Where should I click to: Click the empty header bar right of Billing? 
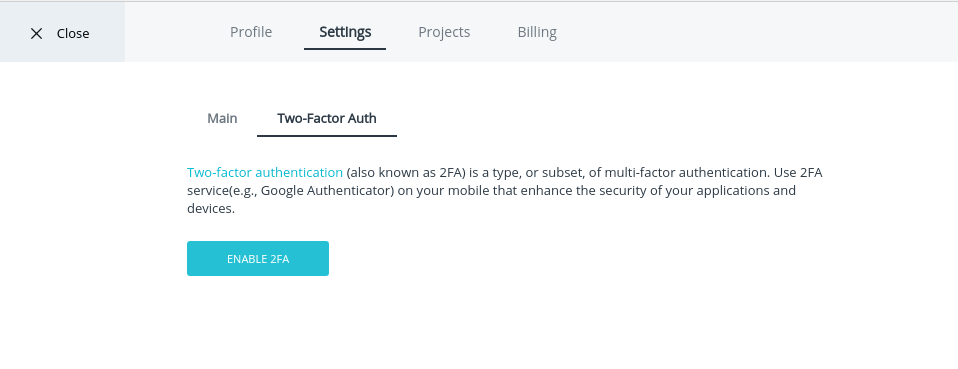coord(758,32)
